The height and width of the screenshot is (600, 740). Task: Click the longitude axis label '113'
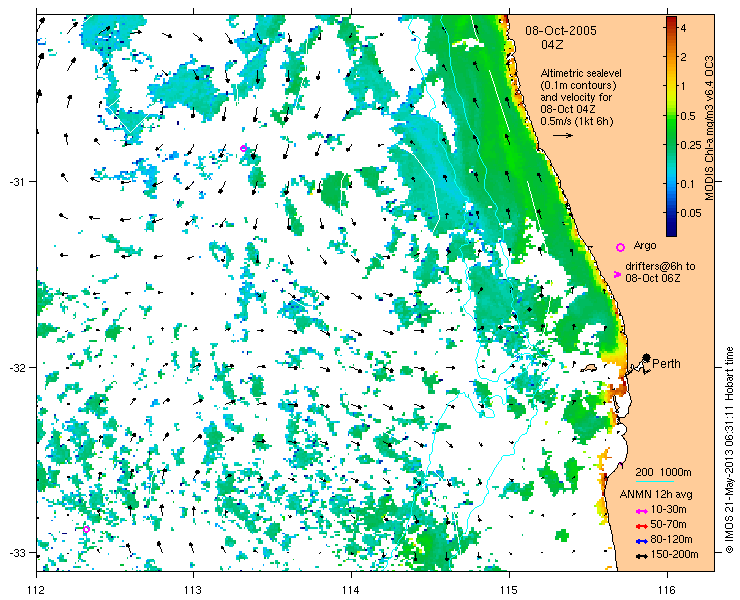193,590
